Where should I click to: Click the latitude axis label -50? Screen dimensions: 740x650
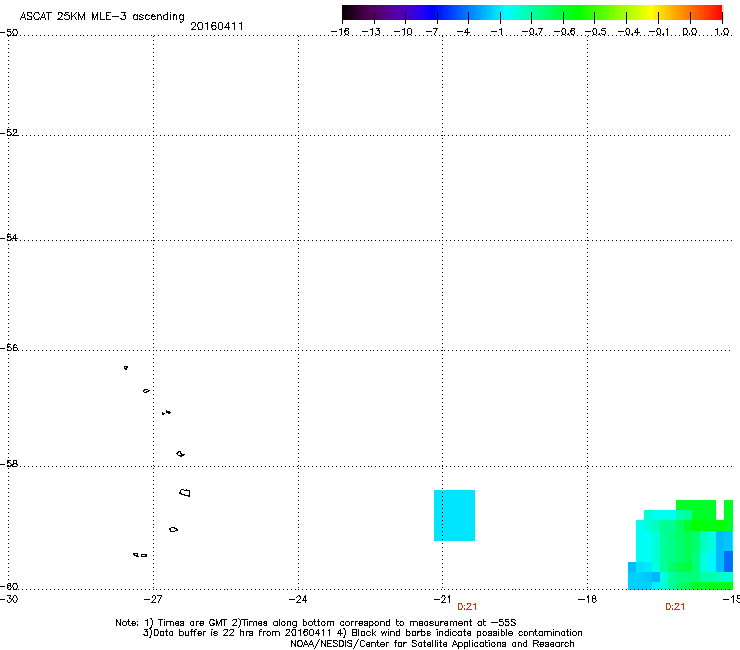9,33
